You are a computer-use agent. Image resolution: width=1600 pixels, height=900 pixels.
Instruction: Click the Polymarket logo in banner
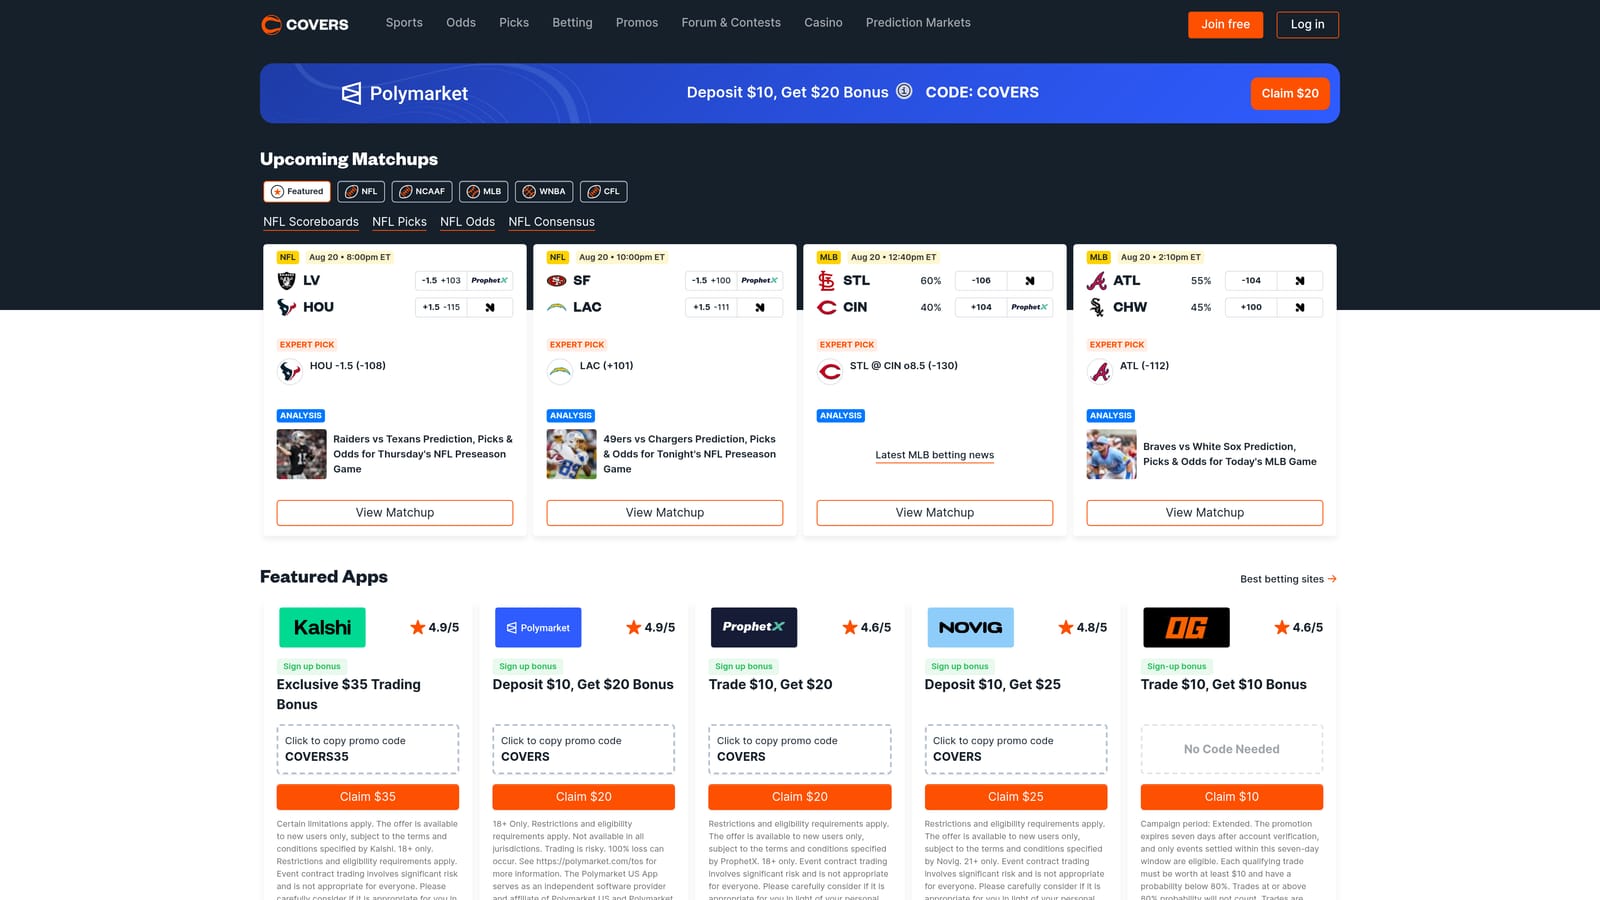click(404, 93)
